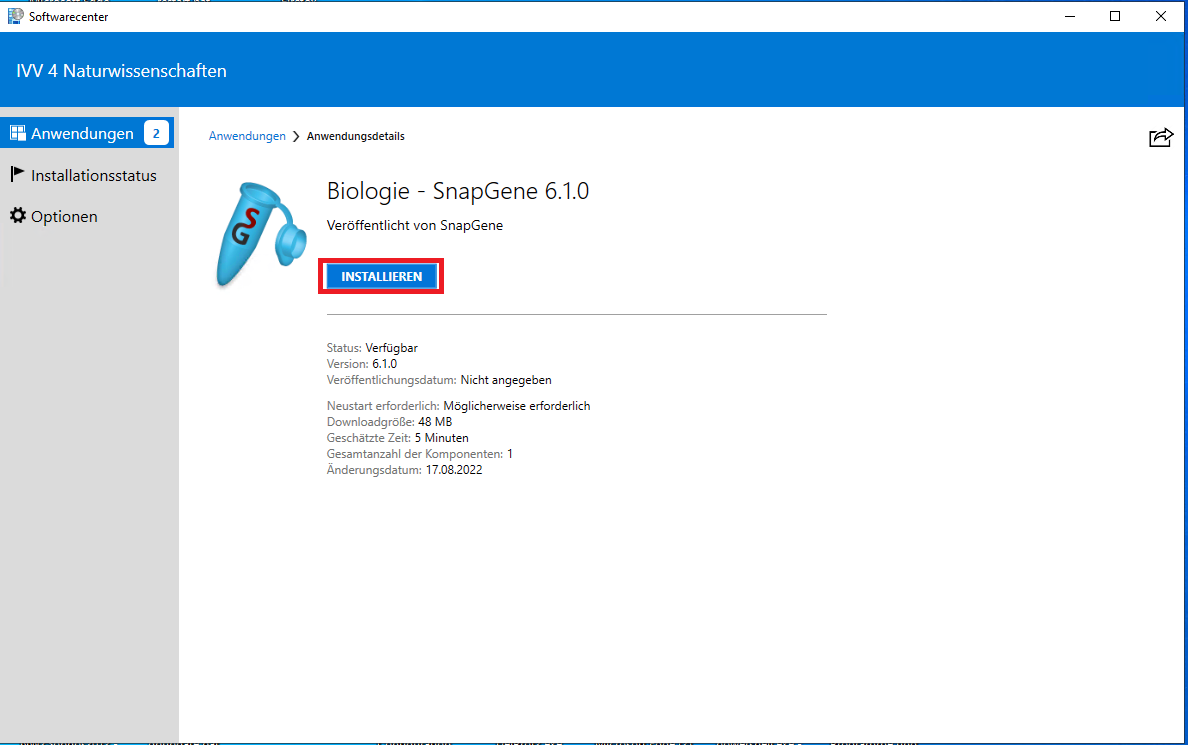This screenshot has width=1188, height=745.
Task: Open the Optionen section label
Action: coord(64,217)
